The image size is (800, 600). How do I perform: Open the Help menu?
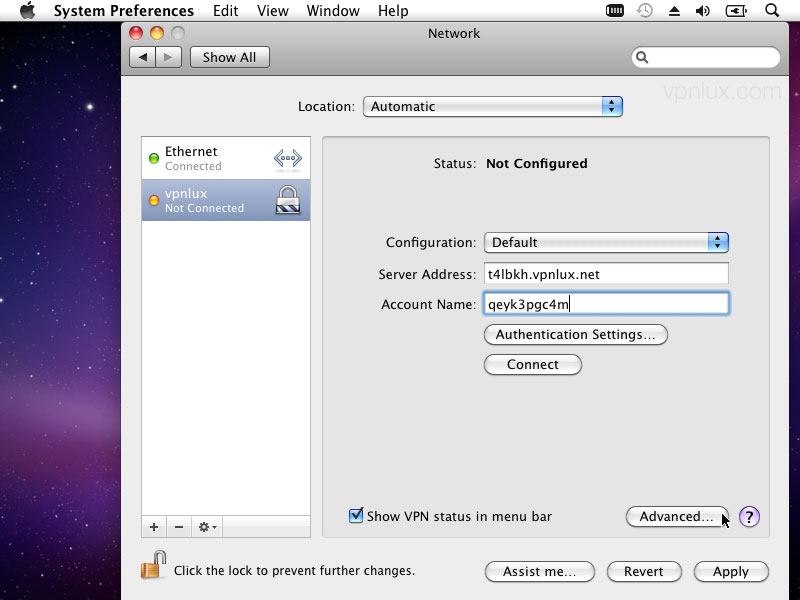pyautogui.click(x=393, y=11)
